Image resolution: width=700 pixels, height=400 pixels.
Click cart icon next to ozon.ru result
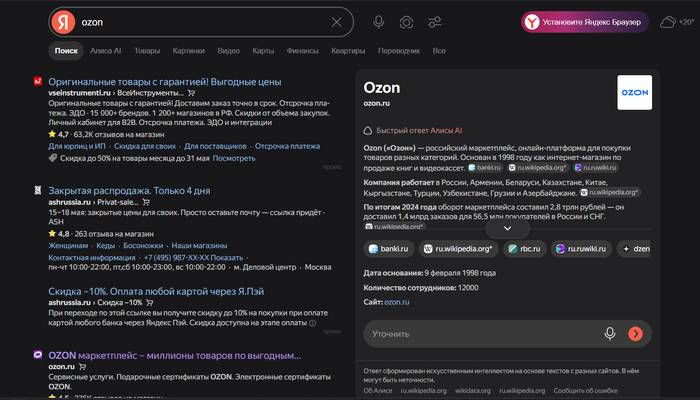point(82,367)
